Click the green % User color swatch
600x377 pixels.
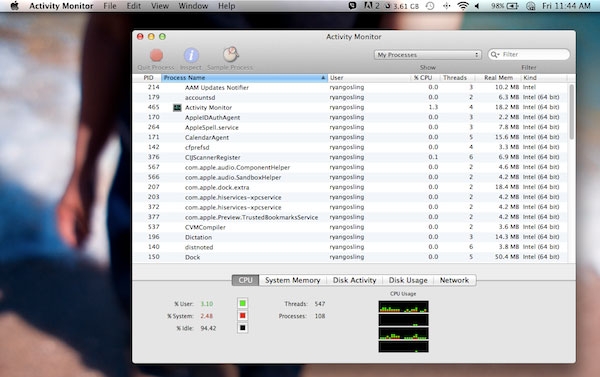tap(243, 304)
